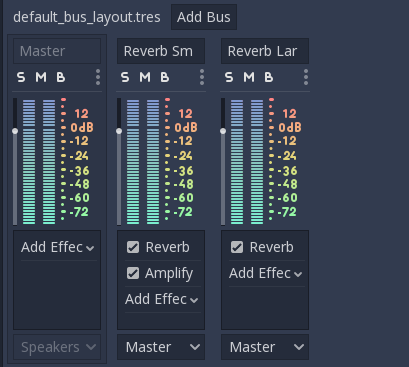The image size is (409, 367).
Task: Open Speakers output dropdown on Master bus
Action: [x=57, y=347]
